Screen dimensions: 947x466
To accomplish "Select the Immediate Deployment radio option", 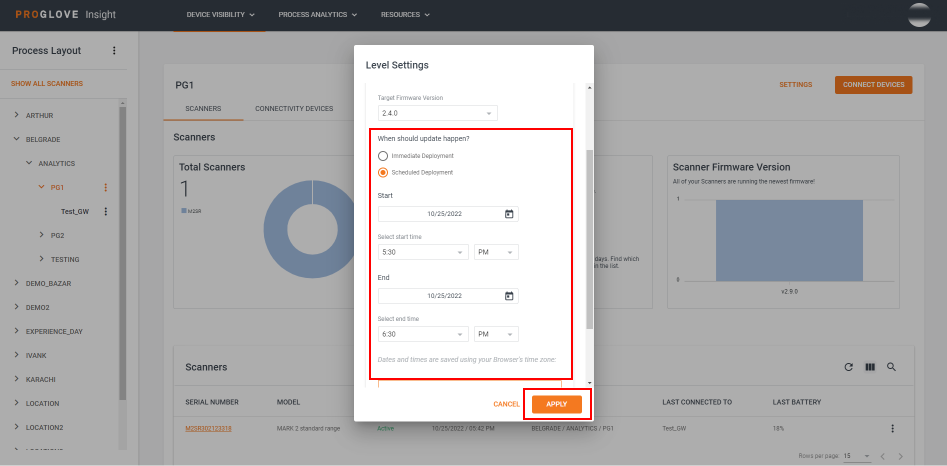I will 383,156.
